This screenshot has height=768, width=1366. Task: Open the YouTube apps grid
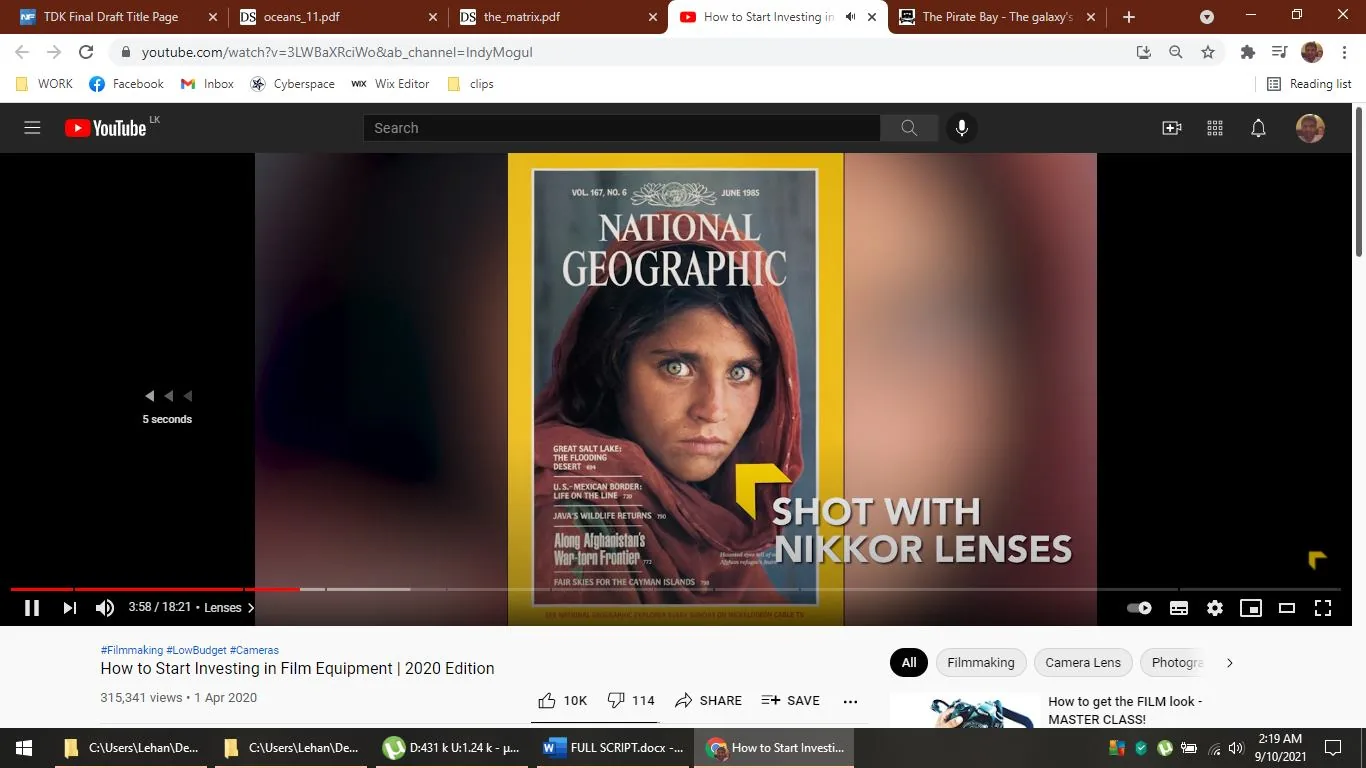[1215, 128]
